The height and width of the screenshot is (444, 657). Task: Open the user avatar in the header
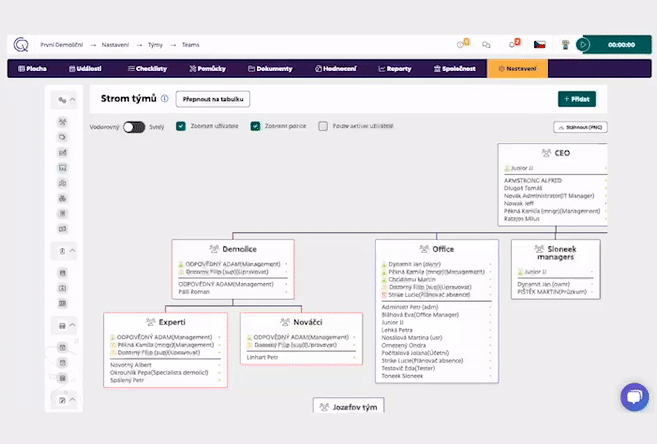(565, 44)
